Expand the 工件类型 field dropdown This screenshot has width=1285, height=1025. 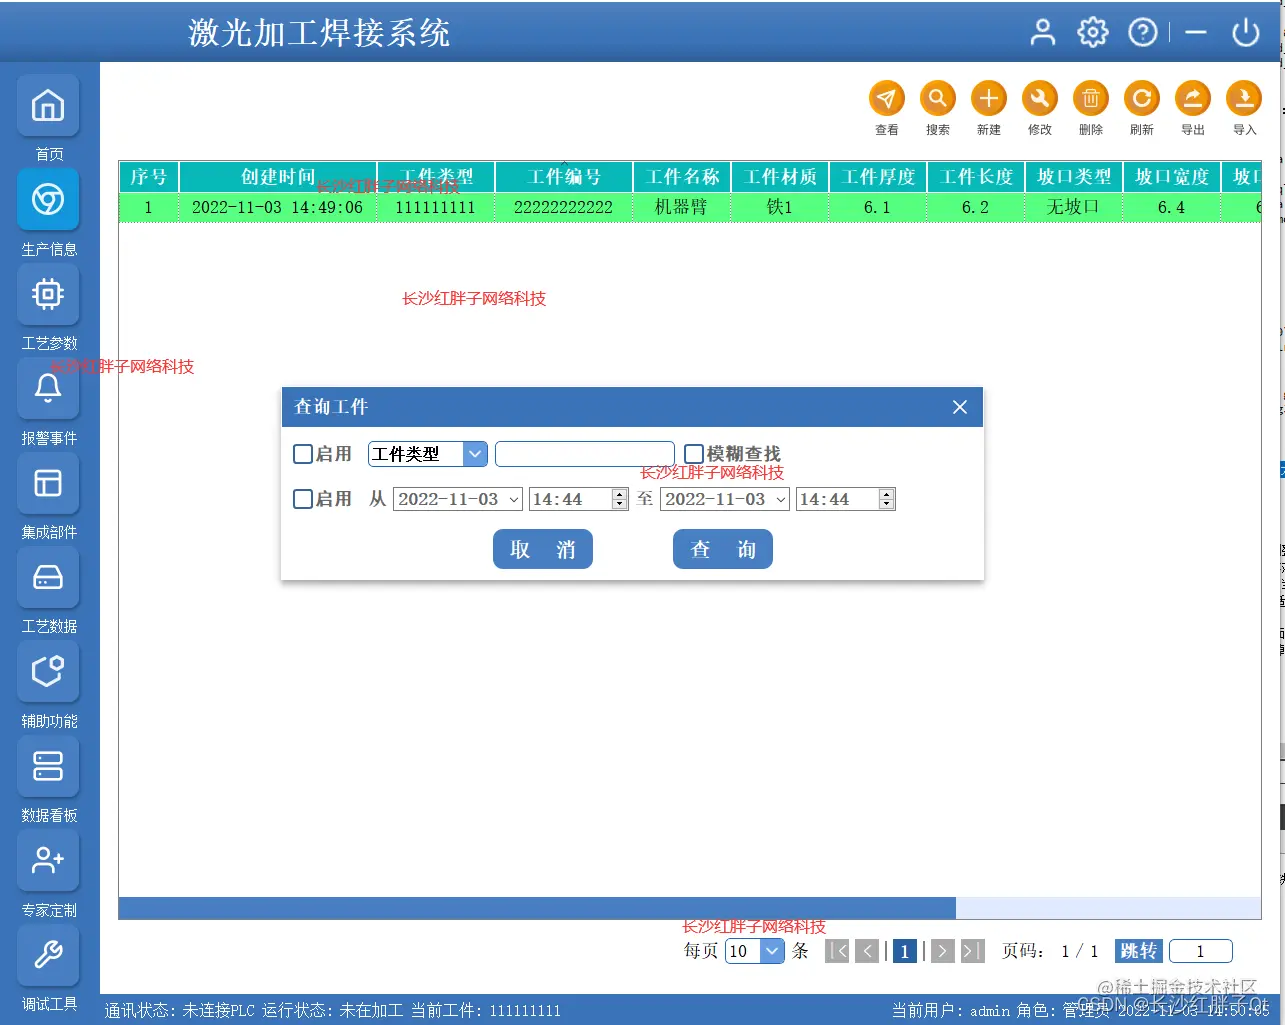476,454
